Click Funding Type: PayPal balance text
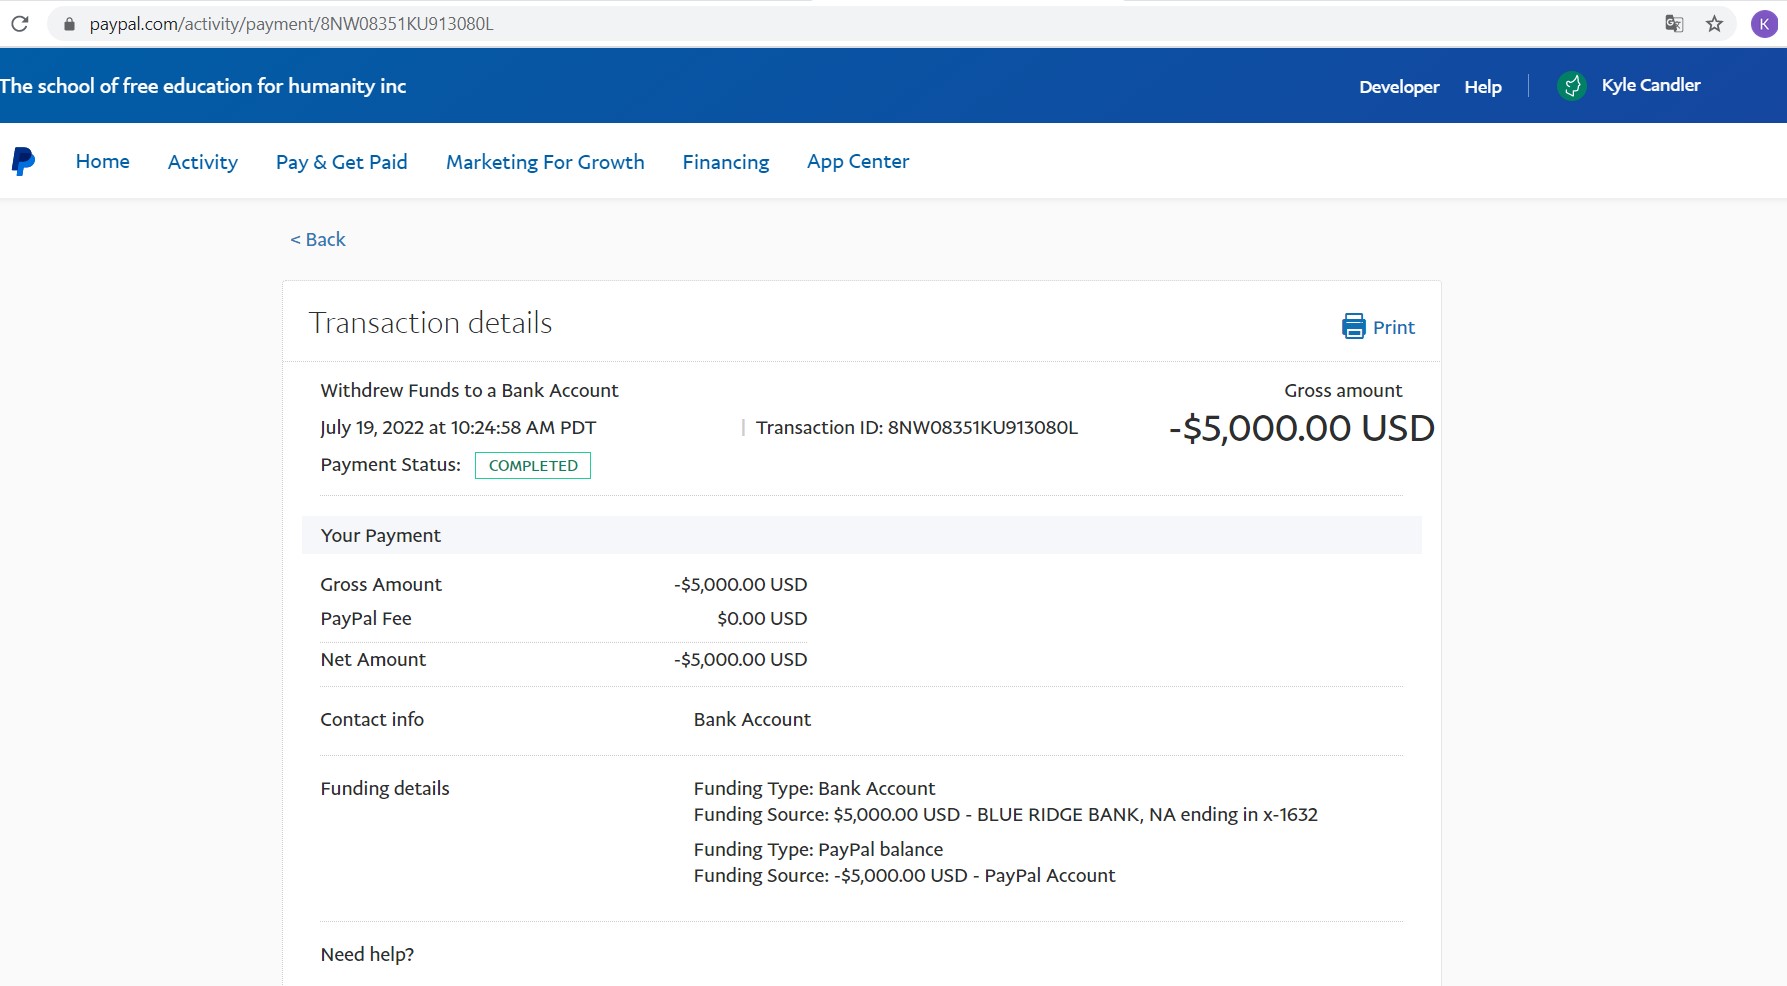The image size is (1787, 986). pyautogui.click(x=818, y=849)
